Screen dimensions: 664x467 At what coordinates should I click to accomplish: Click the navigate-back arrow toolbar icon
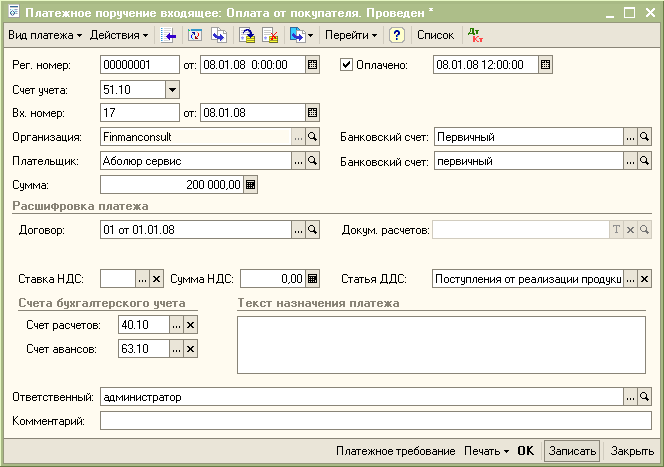point(169,35)
